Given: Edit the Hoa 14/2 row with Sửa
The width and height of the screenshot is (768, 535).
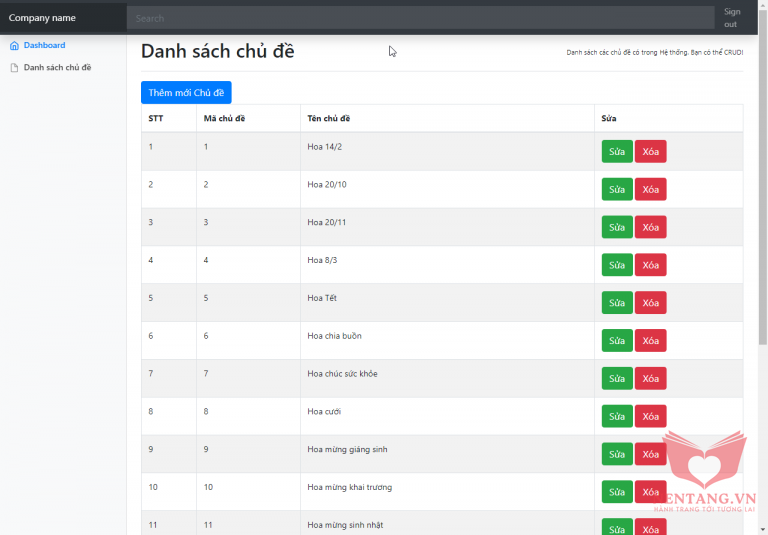Looking at the screenshot, I should pyautogui.click(x=616, y=151).
